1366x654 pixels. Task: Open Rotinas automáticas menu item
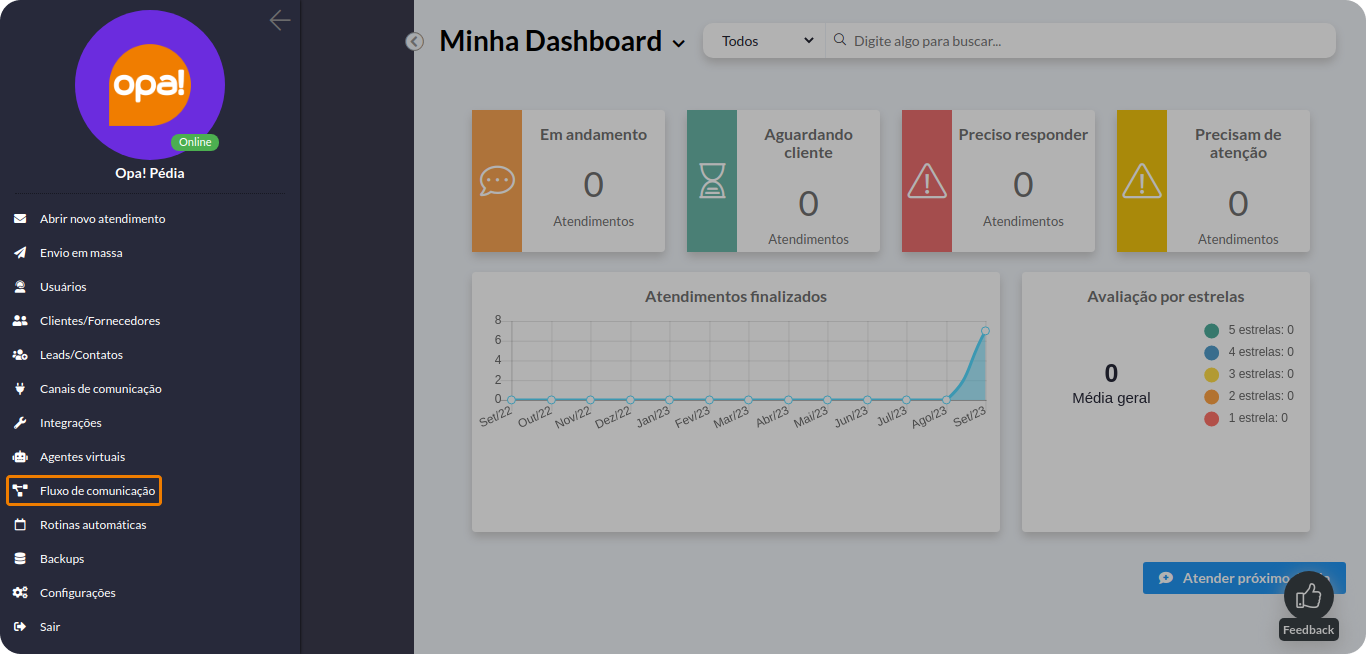[x=93, y=525]
